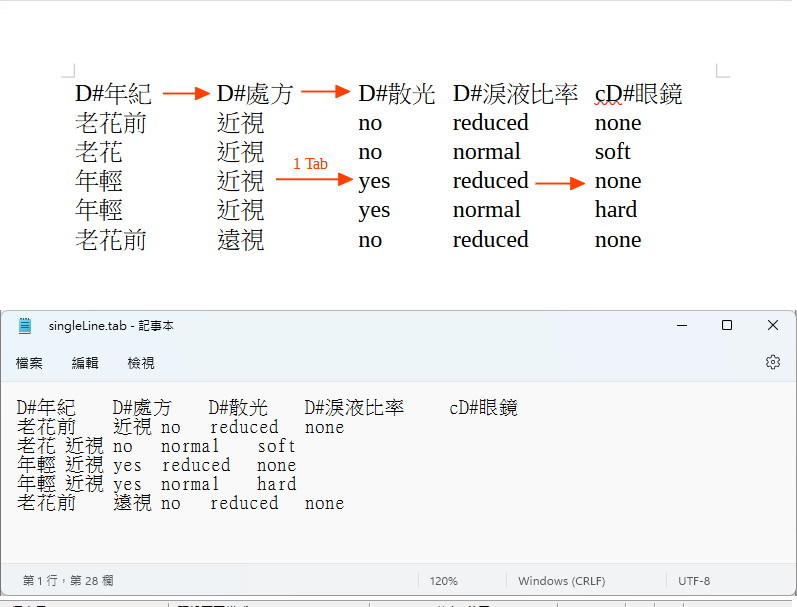The image size is (797, 607).
Task: Maximize the Notepad window
Action: tap(727, 326)
